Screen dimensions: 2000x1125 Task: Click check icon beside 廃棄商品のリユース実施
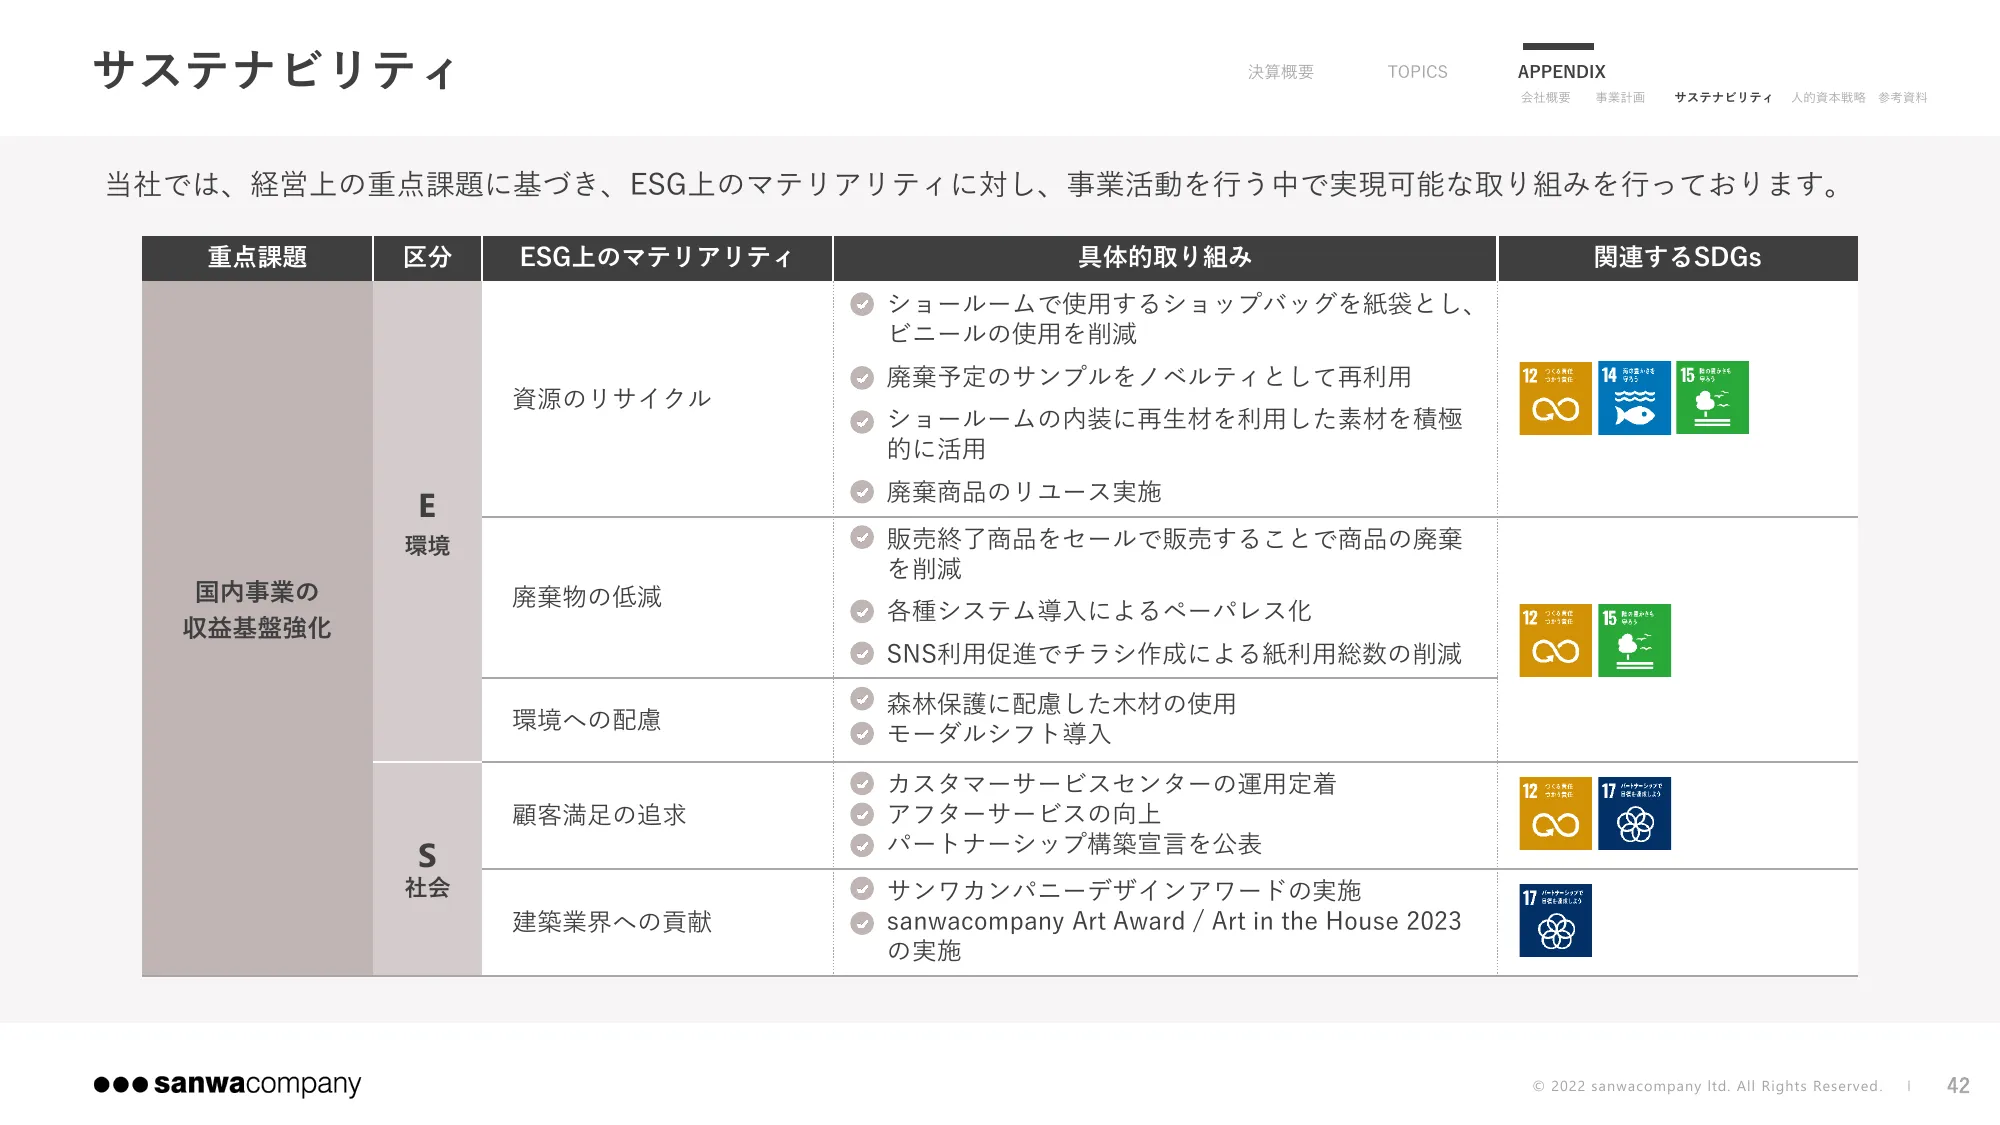[862, 492]
